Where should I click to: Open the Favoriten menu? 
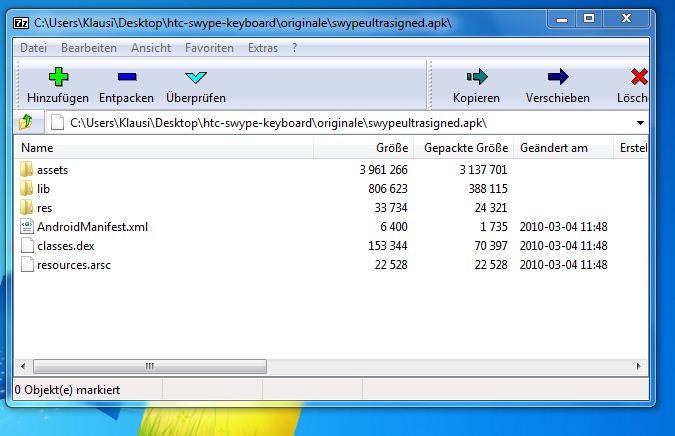209,48
